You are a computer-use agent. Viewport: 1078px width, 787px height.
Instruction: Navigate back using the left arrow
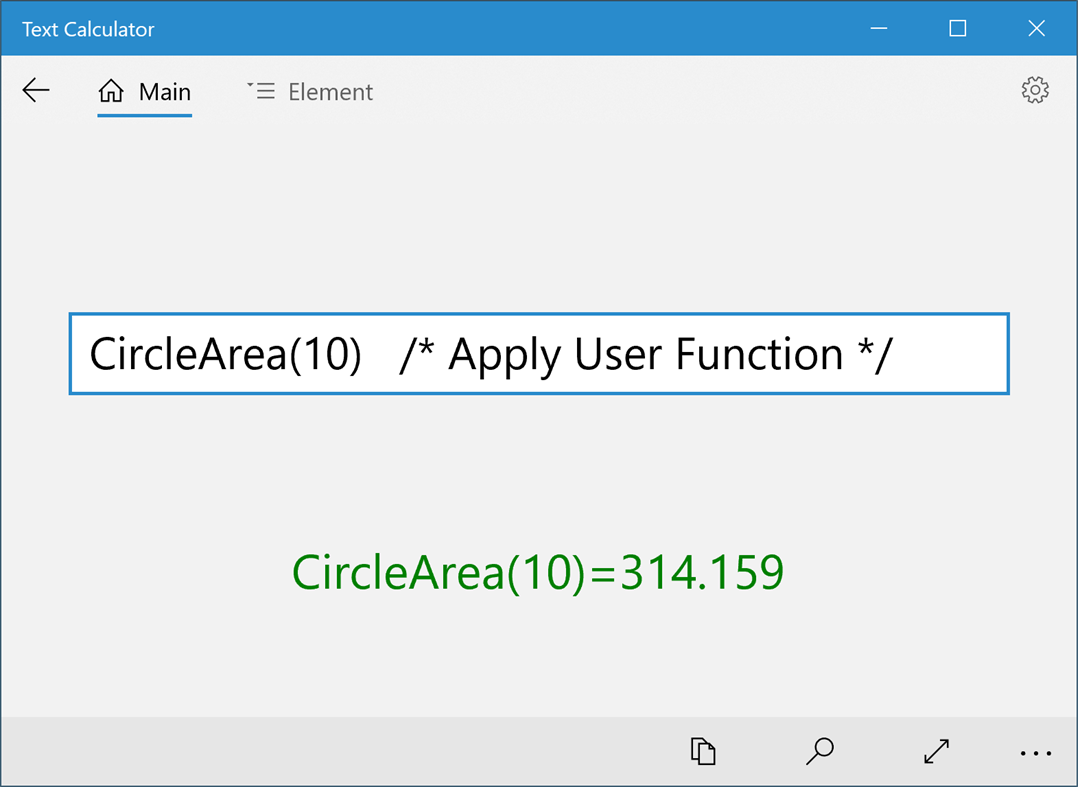(x=36, y=90)
